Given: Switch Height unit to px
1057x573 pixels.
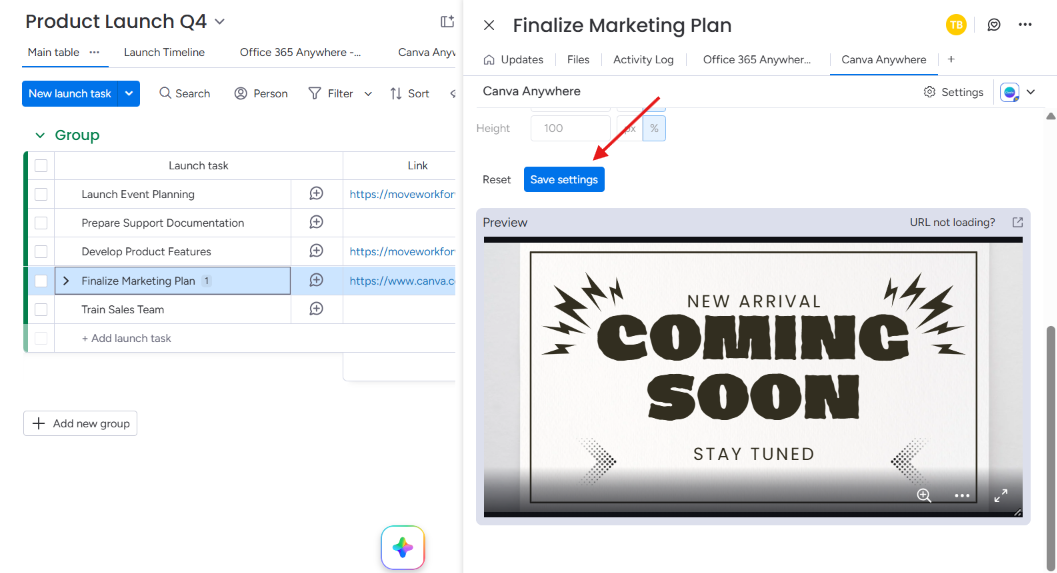Looking at the screenshot, I should 630,128.
